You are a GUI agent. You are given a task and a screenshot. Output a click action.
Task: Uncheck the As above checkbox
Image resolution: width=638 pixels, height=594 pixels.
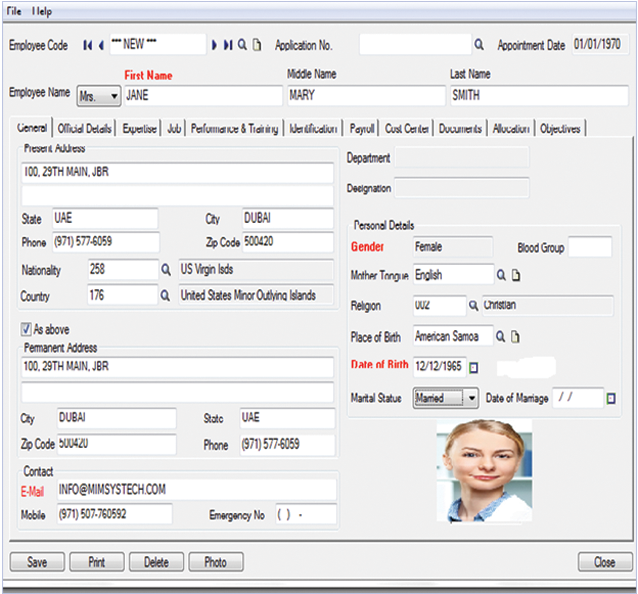[27, 328]
